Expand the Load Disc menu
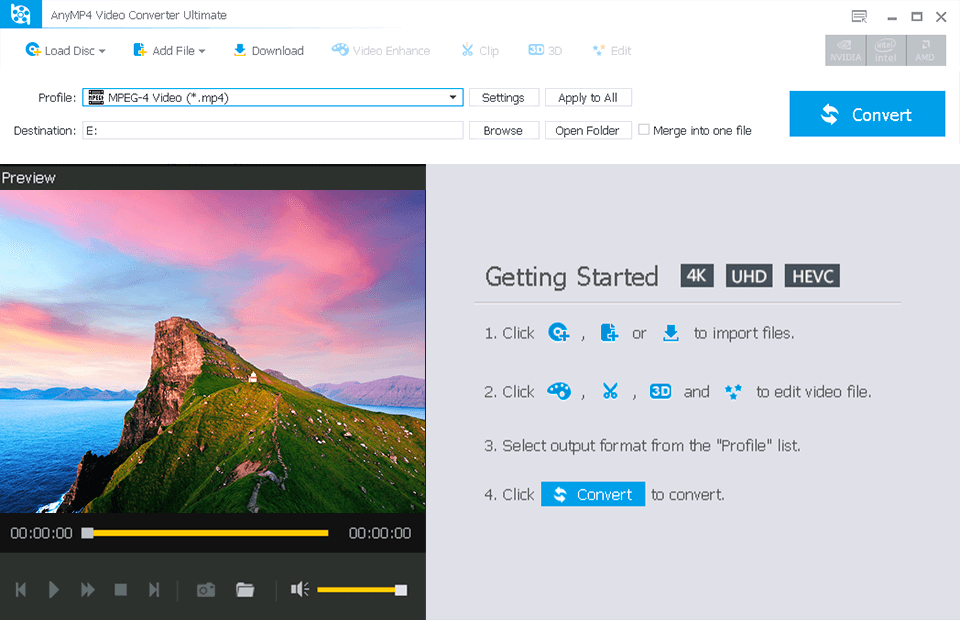This screenshot has height=620, width=960. 65,50
